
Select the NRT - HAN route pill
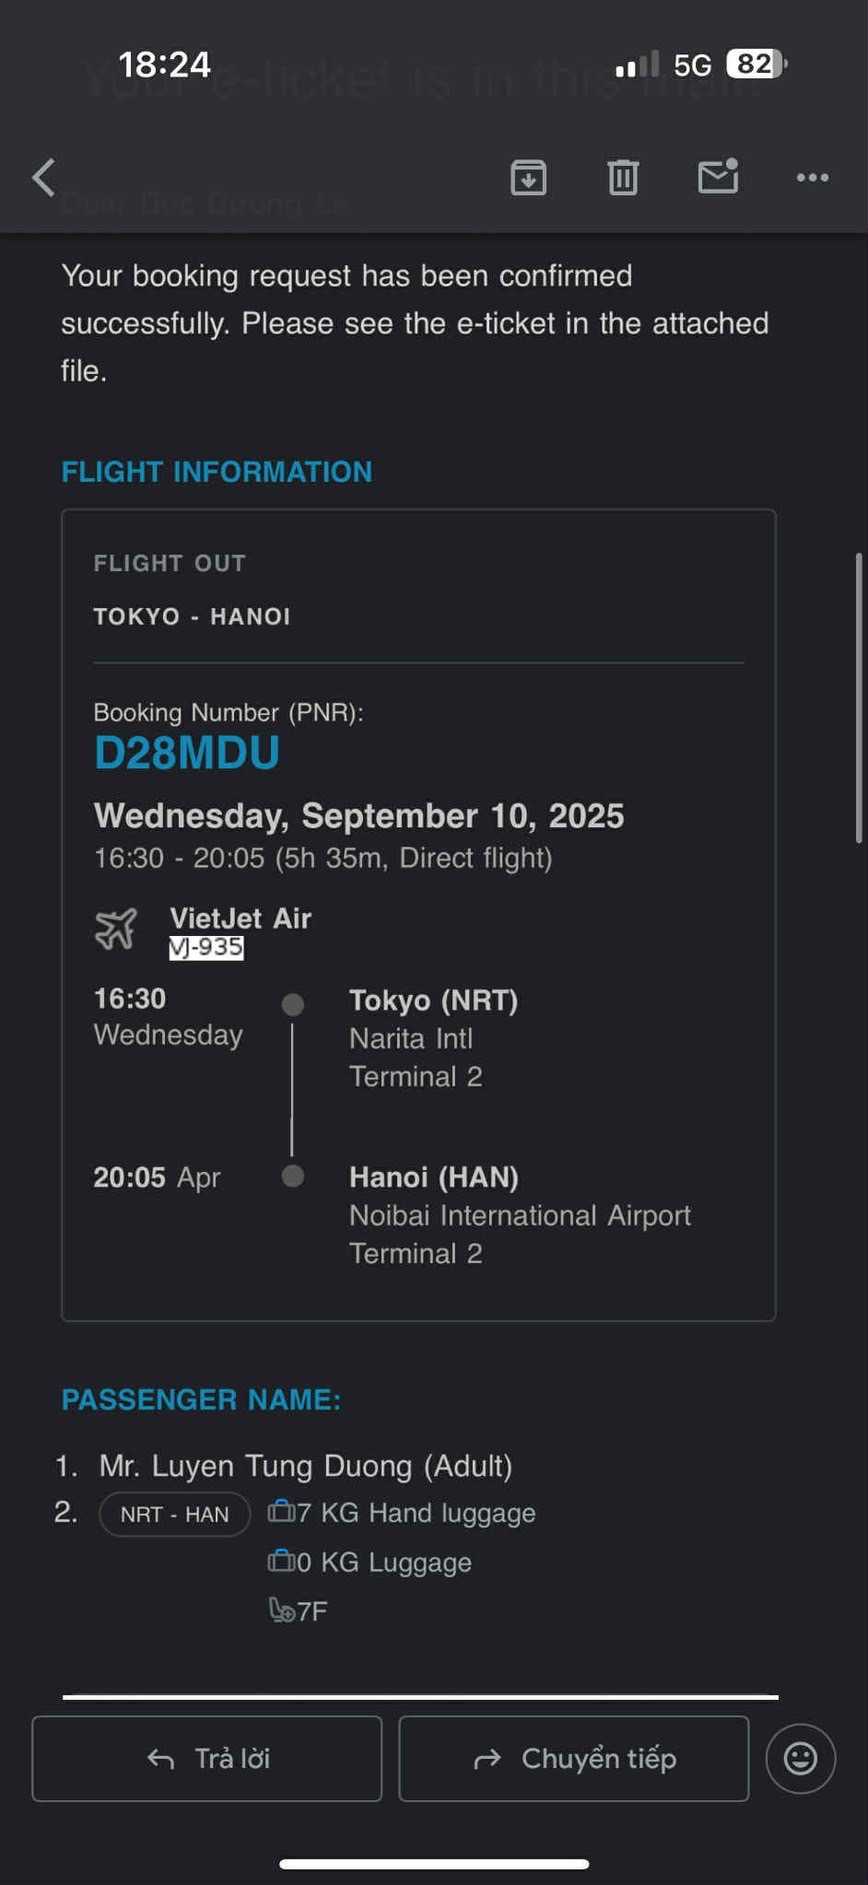tap(174, 1514)
